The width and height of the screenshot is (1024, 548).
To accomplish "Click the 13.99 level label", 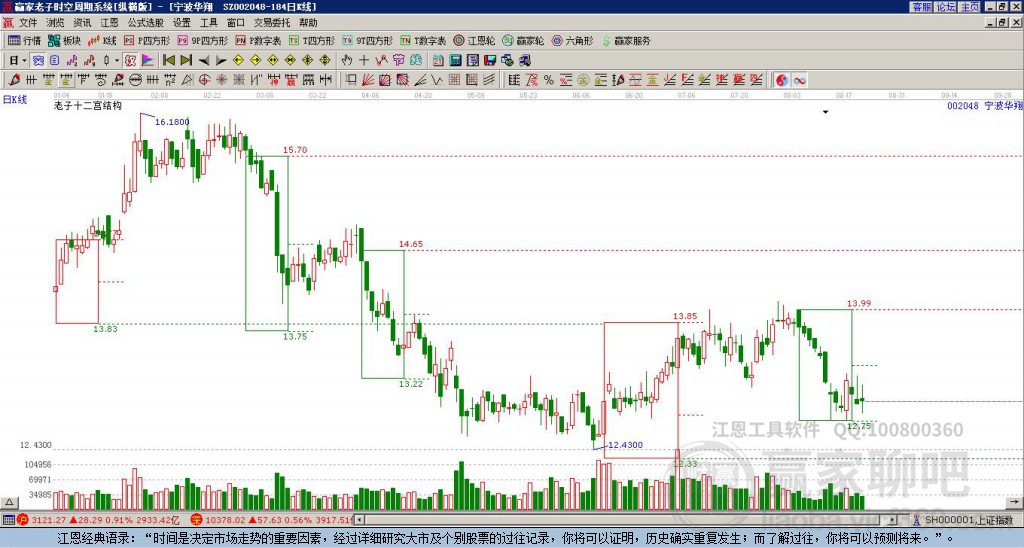I will coord(859,303).
